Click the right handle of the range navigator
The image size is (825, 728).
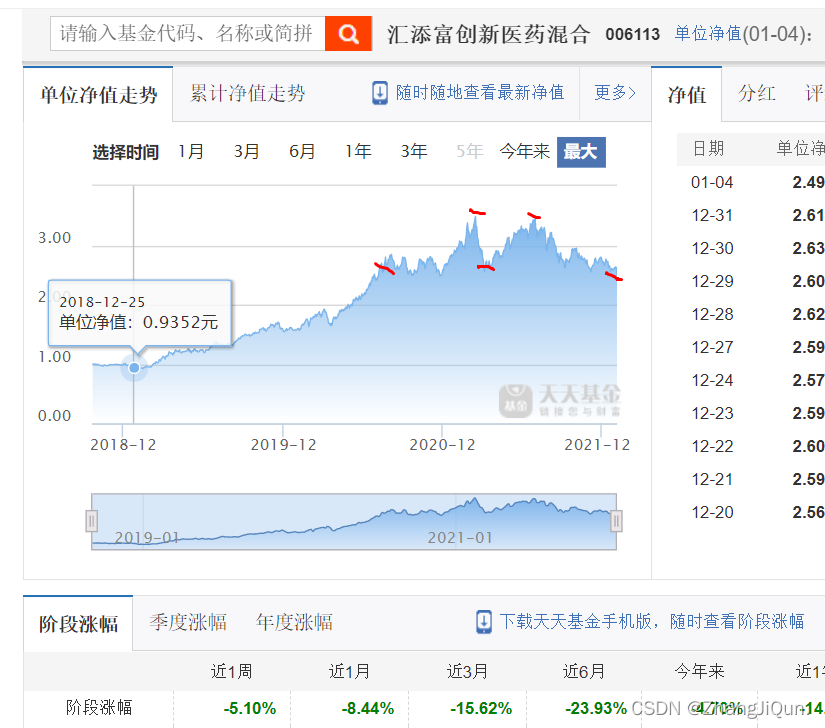click(x=616, y=521)
